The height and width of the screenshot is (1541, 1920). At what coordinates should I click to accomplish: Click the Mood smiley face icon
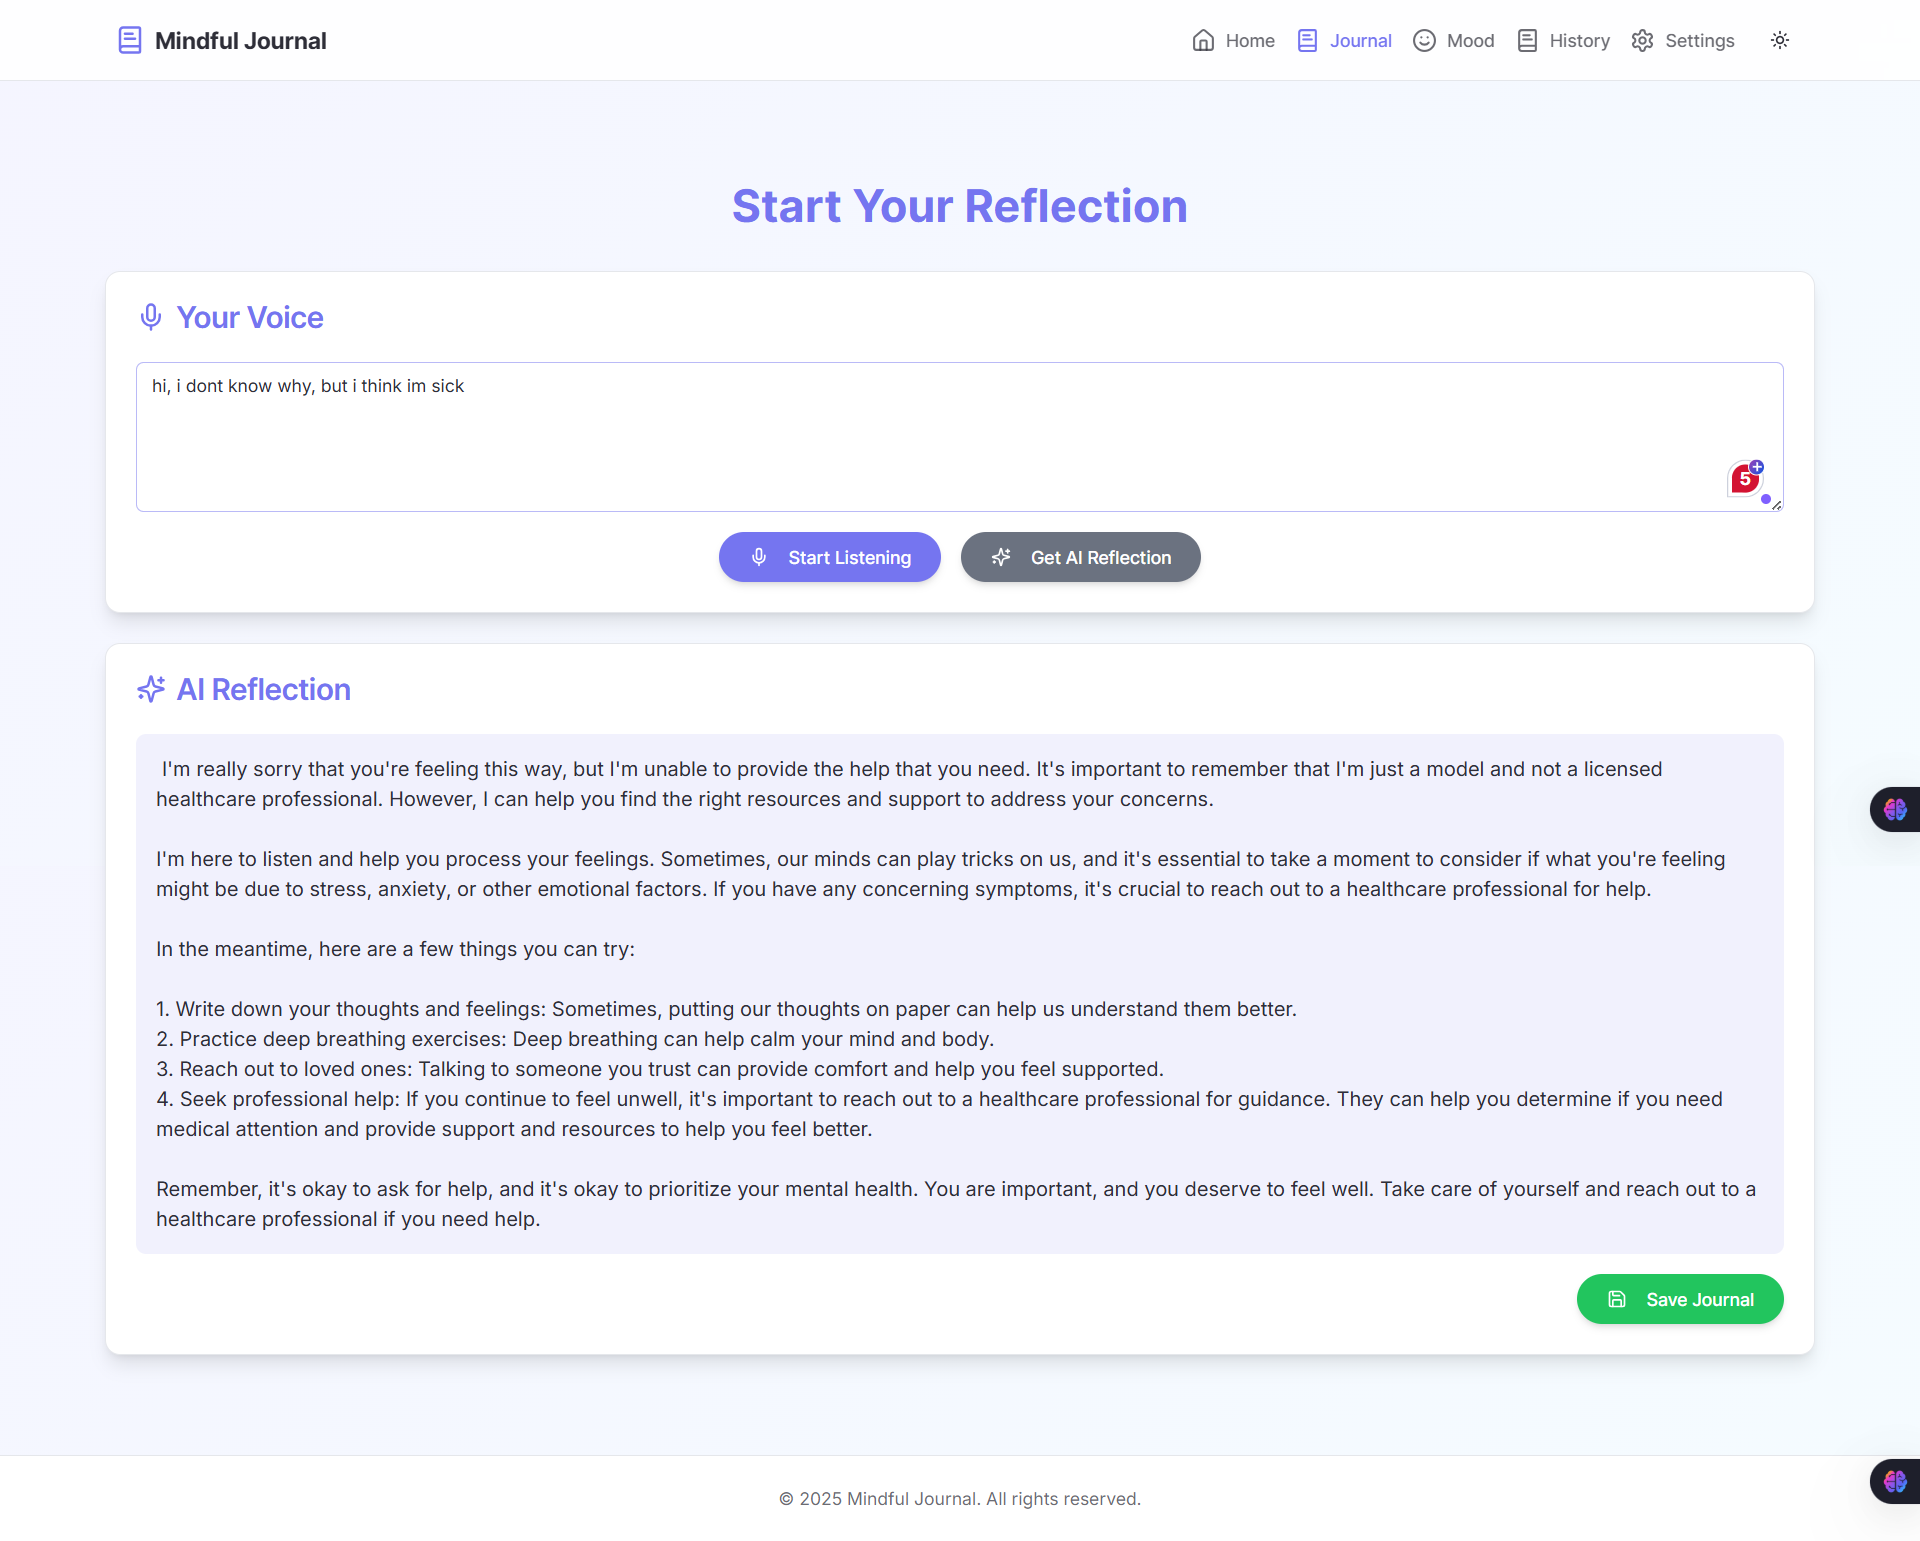pos(1424,40)
